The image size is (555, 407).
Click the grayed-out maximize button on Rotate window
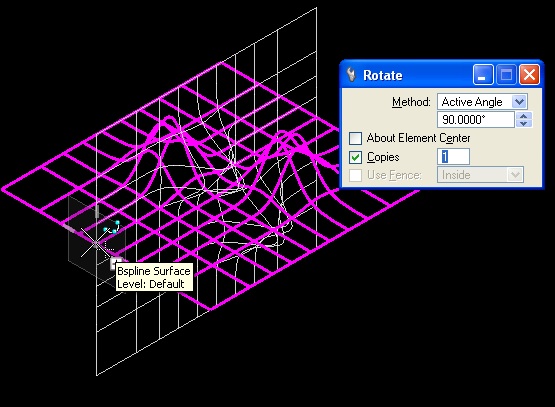(506, 75)
